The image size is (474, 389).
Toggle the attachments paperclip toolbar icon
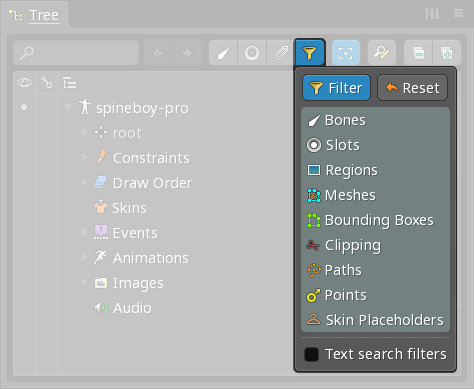[x=281, y=53]
